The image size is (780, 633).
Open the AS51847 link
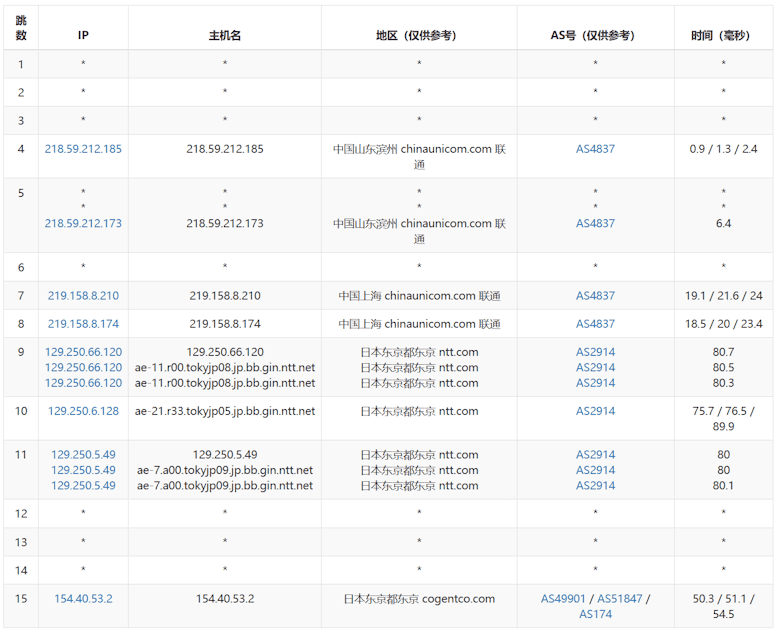pyautogui.click(x=619, y=599)
